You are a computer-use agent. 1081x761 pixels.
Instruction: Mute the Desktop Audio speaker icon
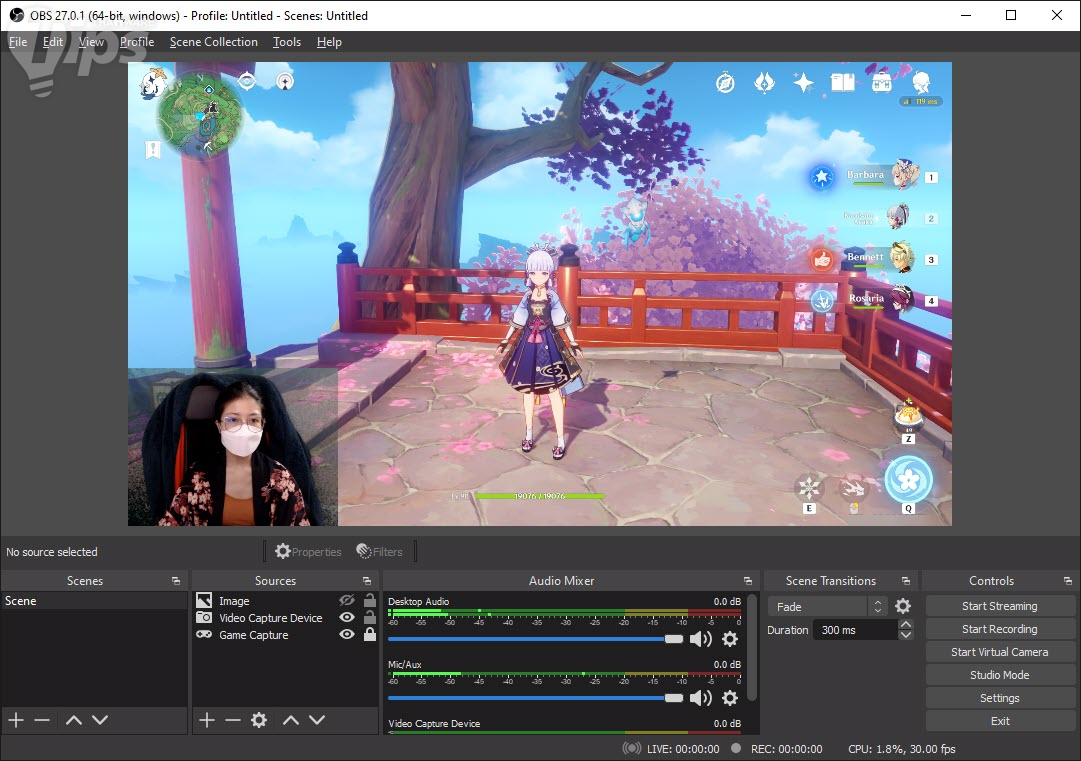pyautogui.click(x=701, y=639)
